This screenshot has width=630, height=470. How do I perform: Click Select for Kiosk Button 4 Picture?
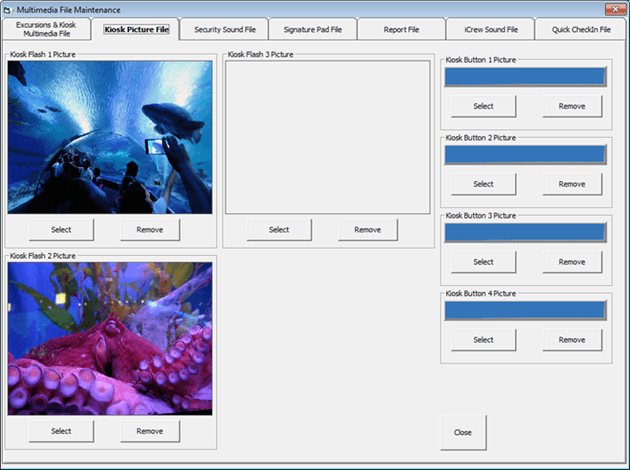coord(483,340)
